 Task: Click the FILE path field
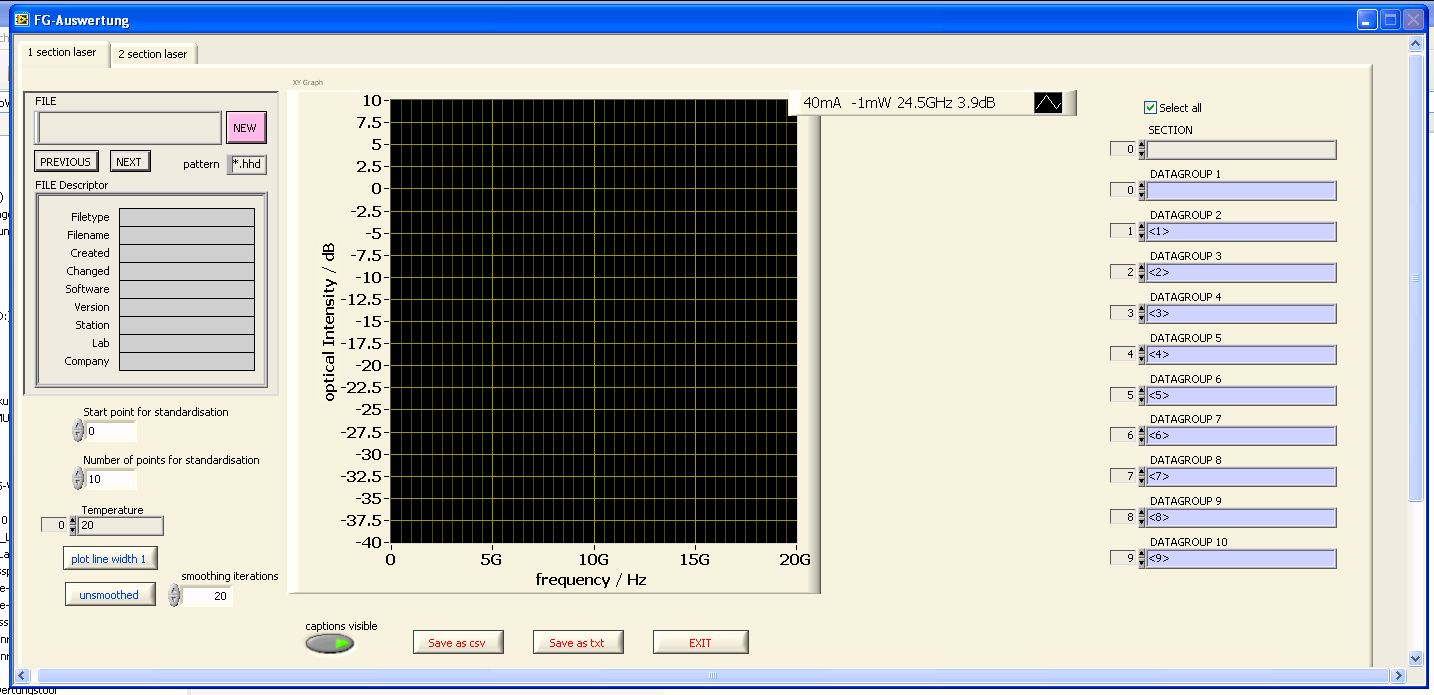coord(129,128)
